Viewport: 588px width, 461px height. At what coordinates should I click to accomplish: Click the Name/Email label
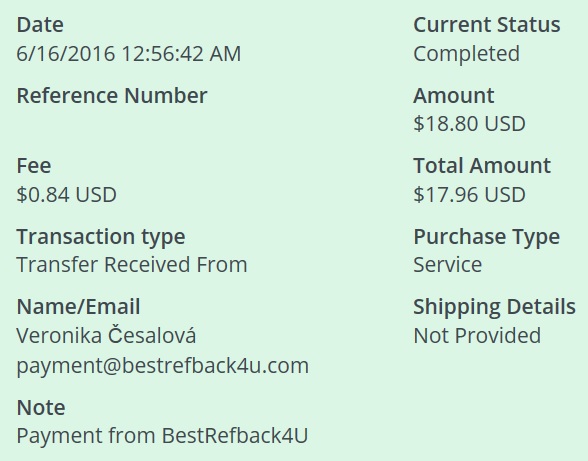(x=78, y=306)
